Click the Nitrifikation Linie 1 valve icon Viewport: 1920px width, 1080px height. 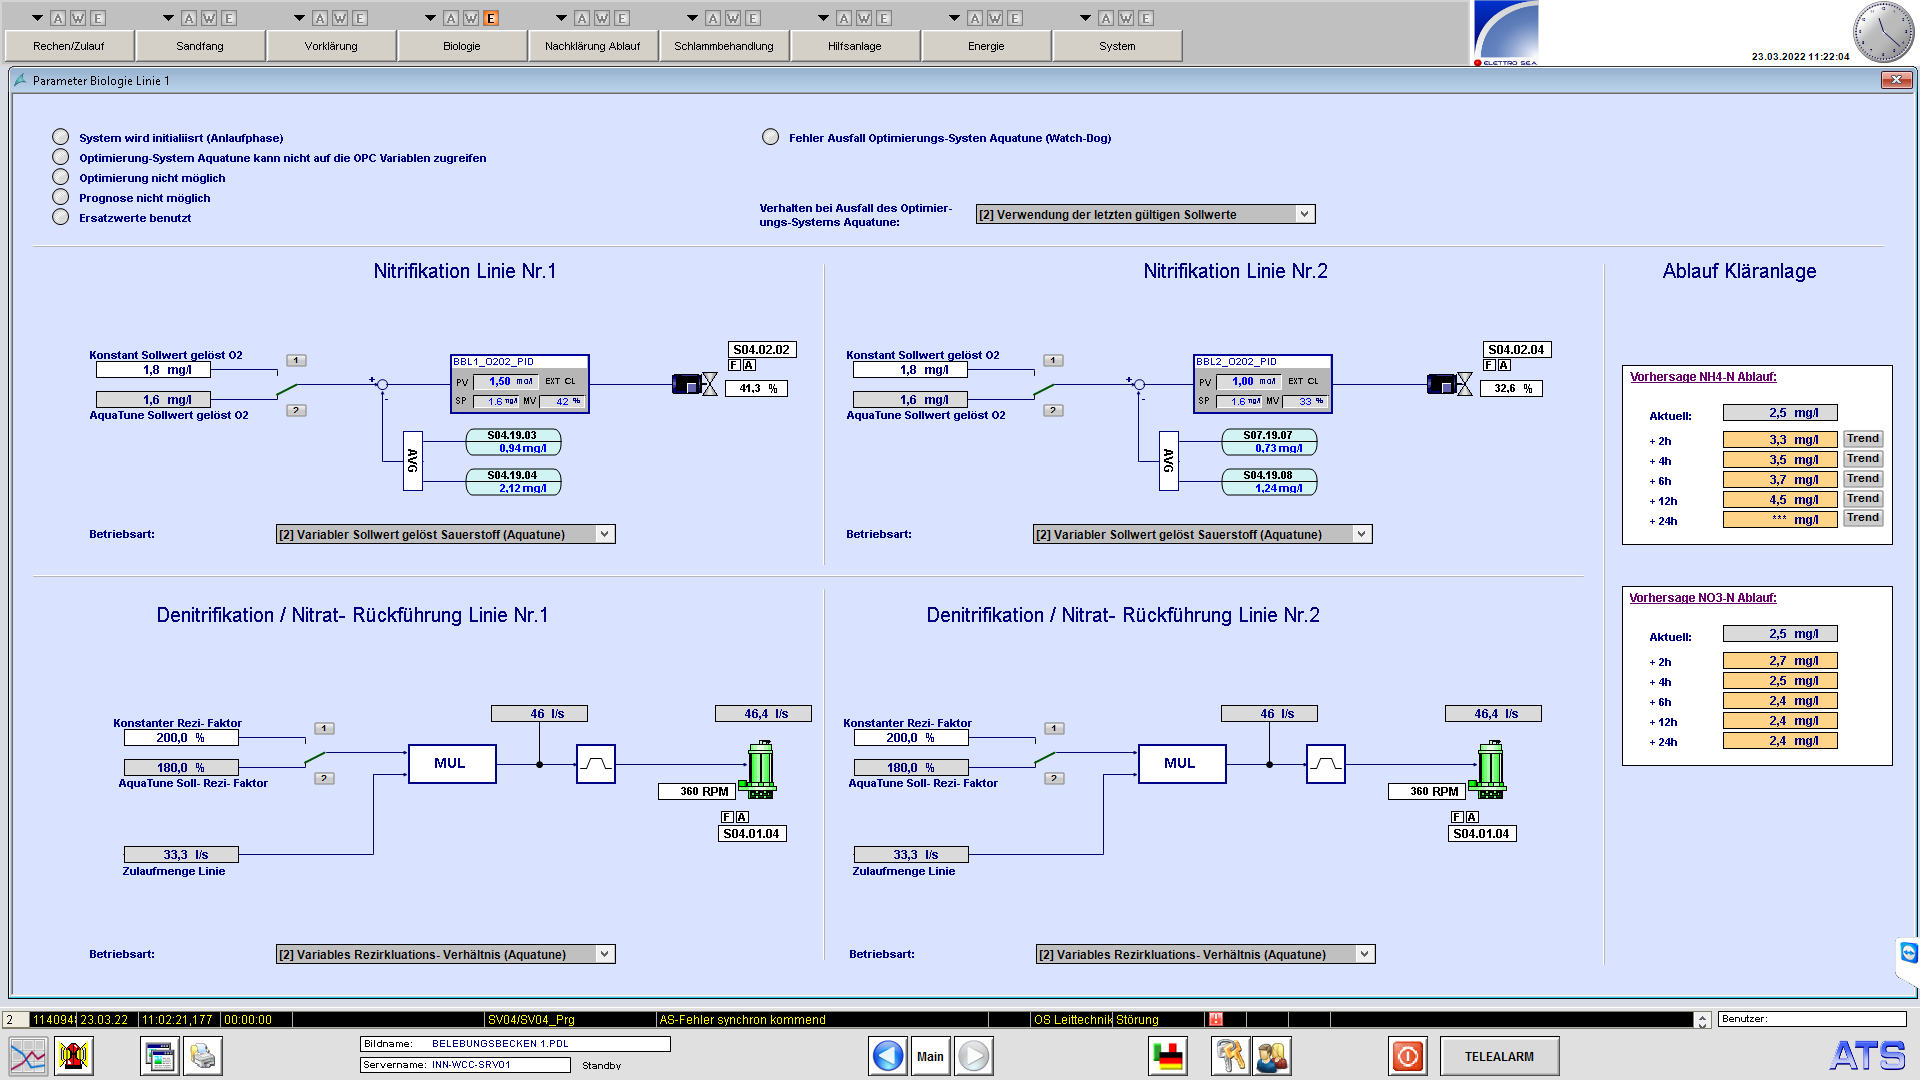pyautogui.click(x=709, y=384)
